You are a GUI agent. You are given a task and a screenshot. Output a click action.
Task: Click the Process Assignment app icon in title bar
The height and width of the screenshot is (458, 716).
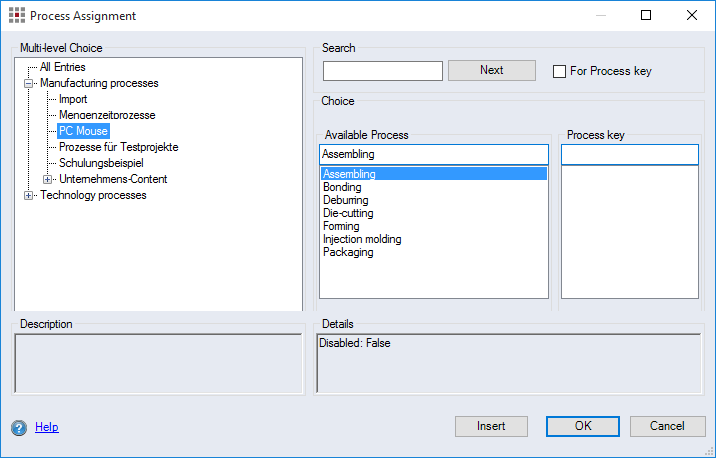click(15, 16)
